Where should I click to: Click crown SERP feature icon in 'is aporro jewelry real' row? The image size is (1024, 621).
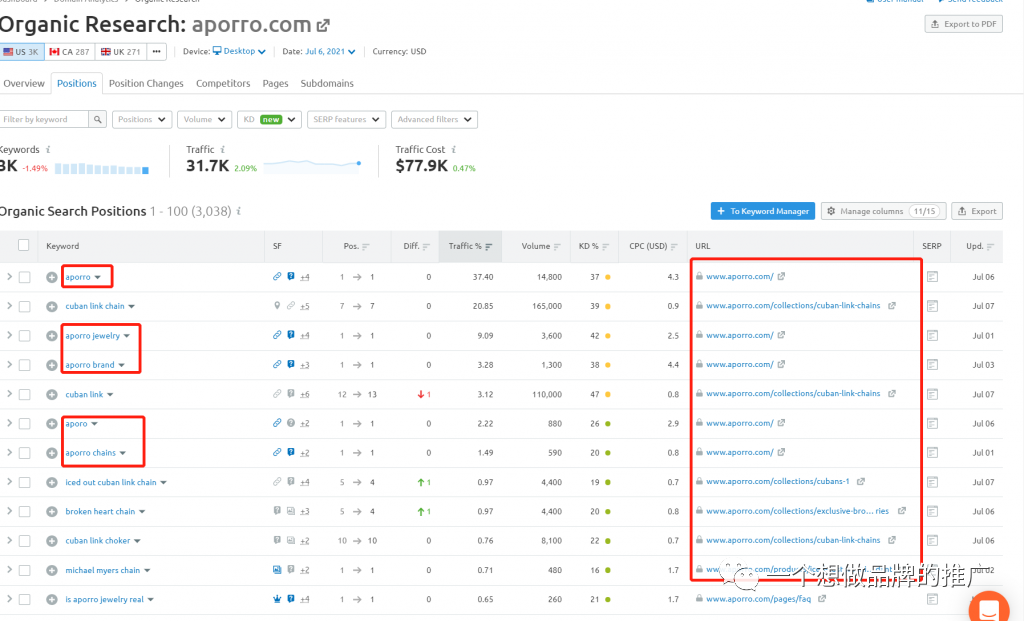[277, 599]
